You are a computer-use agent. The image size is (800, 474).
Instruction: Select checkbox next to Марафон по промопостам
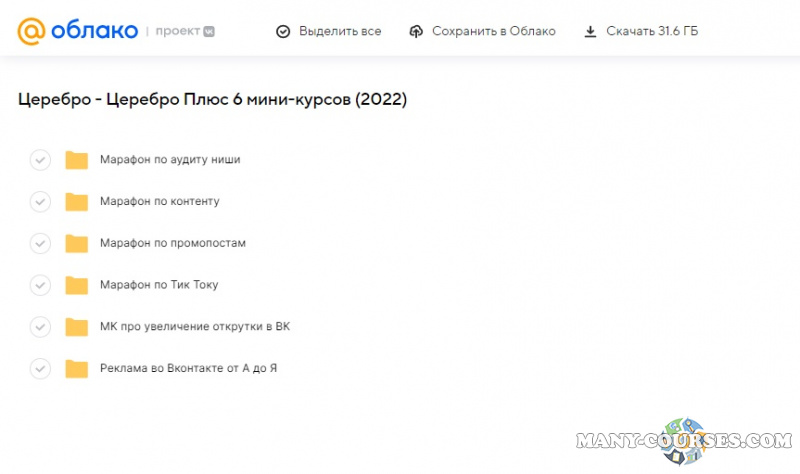tap(40, 244)
